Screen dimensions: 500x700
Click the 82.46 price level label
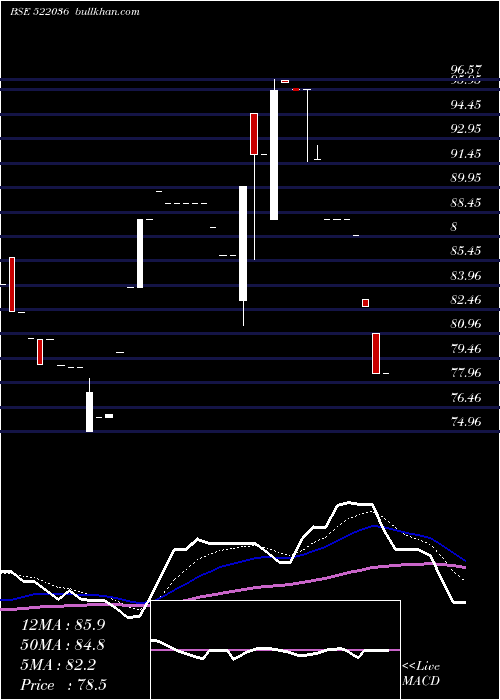[x=466, y=300]
